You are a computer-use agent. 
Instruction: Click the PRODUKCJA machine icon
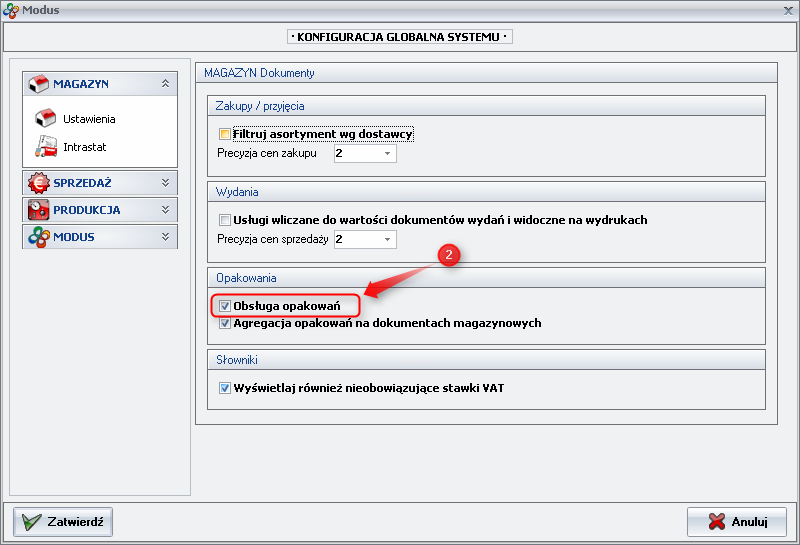(39, 210)
